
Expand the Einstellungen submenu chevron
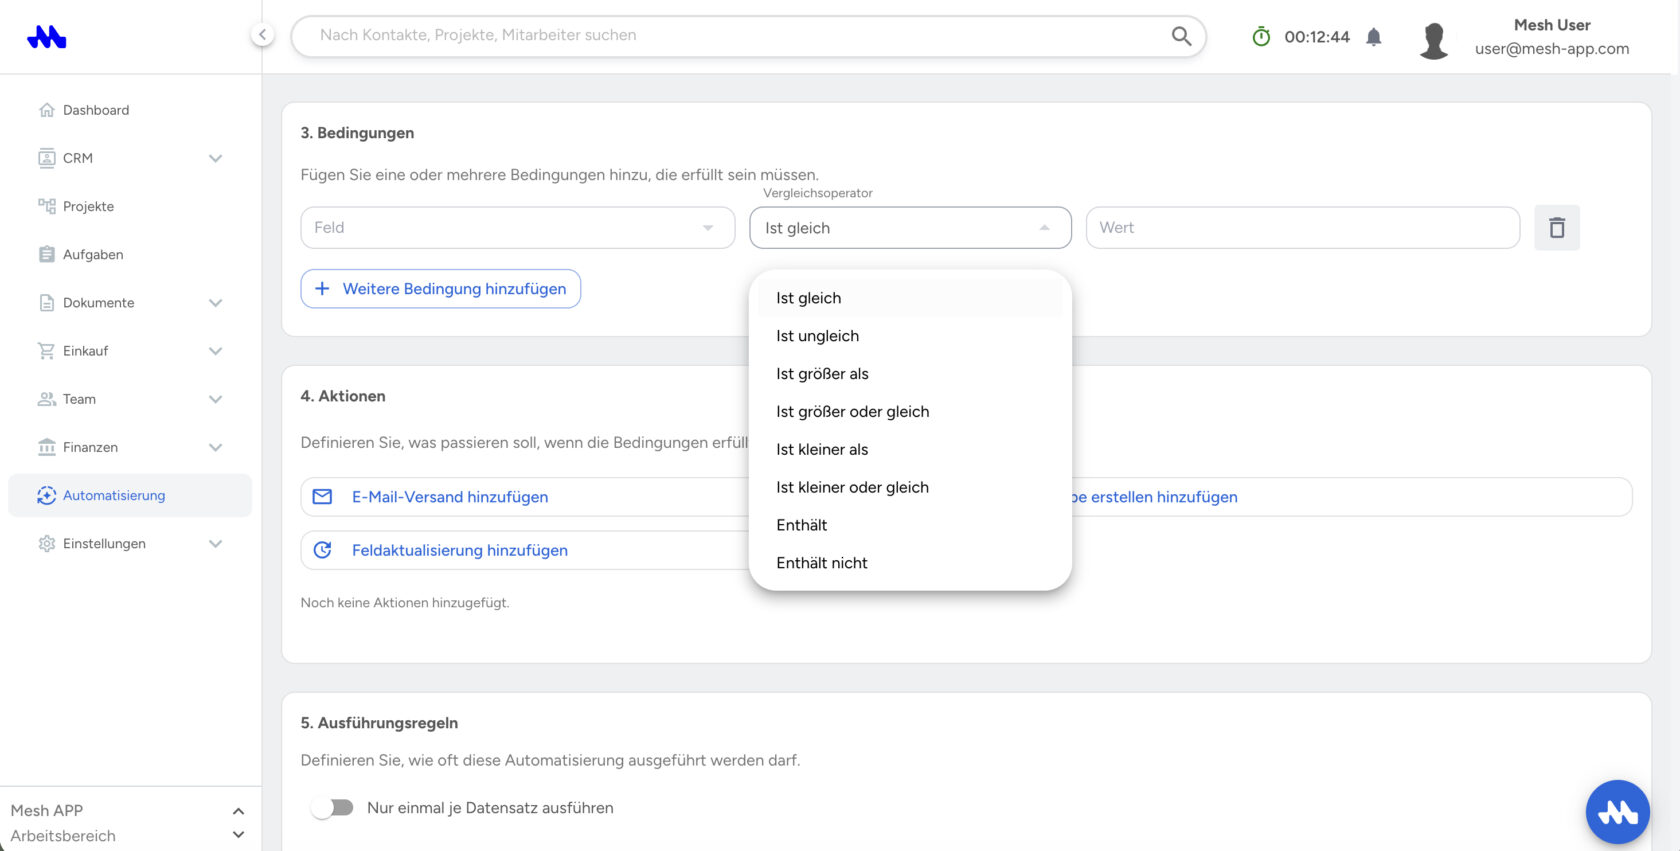coord(215,544)
